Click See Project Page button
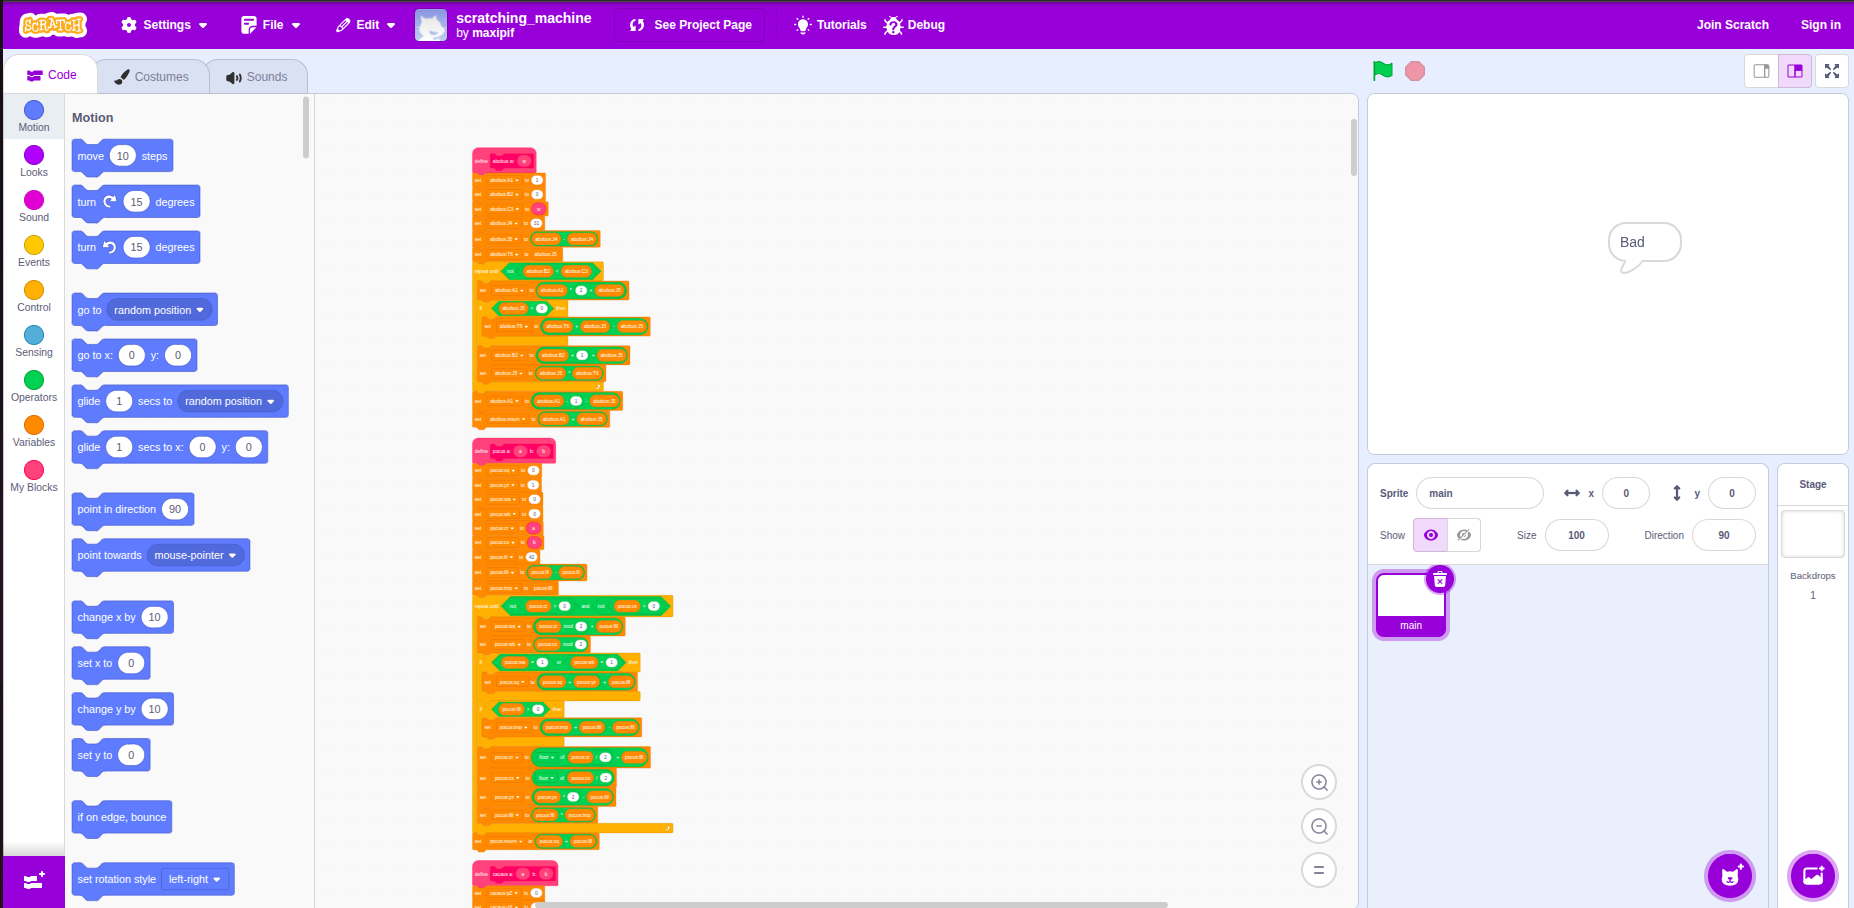 click(x=691, y=25)
